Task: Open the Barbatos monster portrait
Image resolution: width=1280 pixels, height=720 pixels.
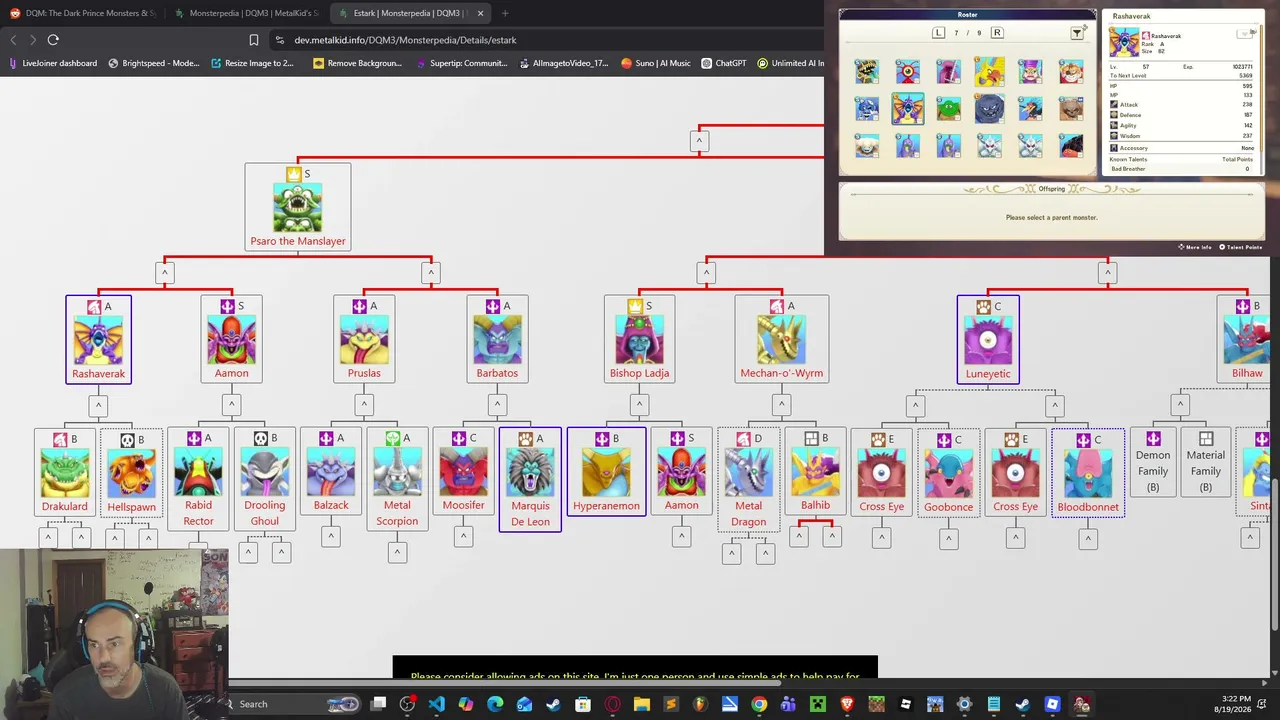Action: (497, 340)
